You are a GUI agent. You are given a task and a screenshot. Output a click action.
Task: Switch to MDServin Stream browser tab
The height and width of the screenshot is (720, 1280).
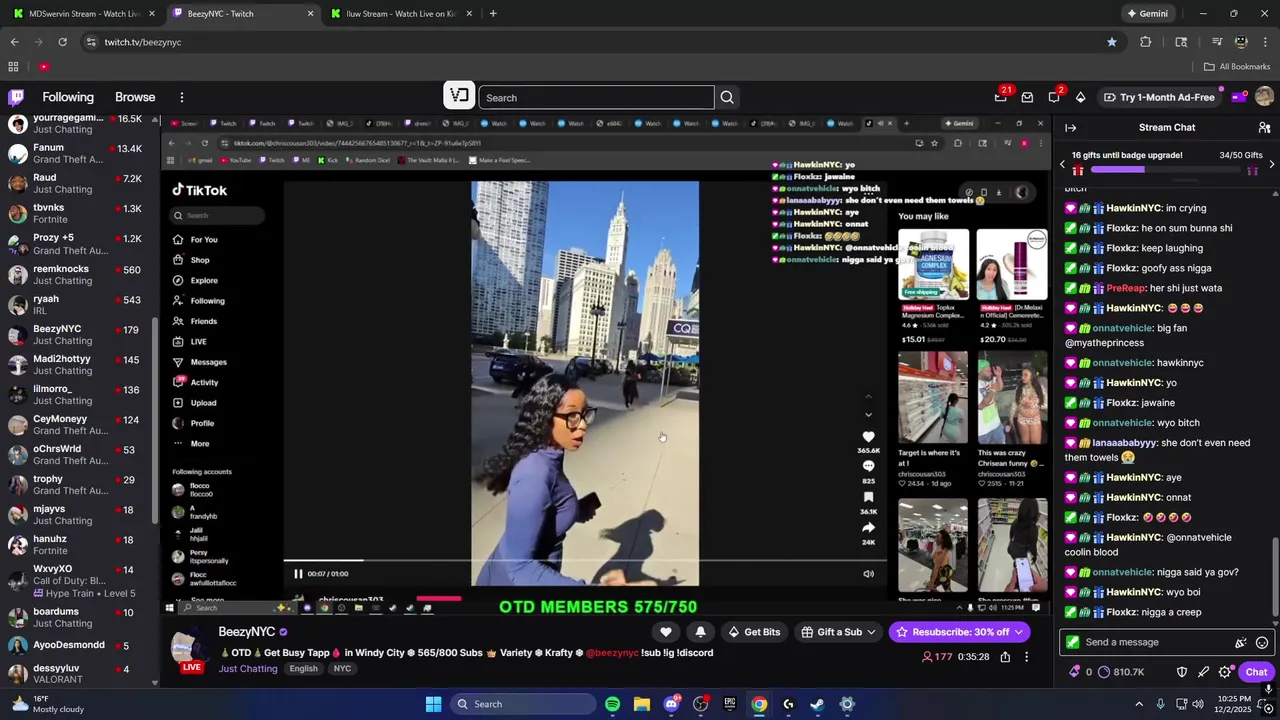84,14
